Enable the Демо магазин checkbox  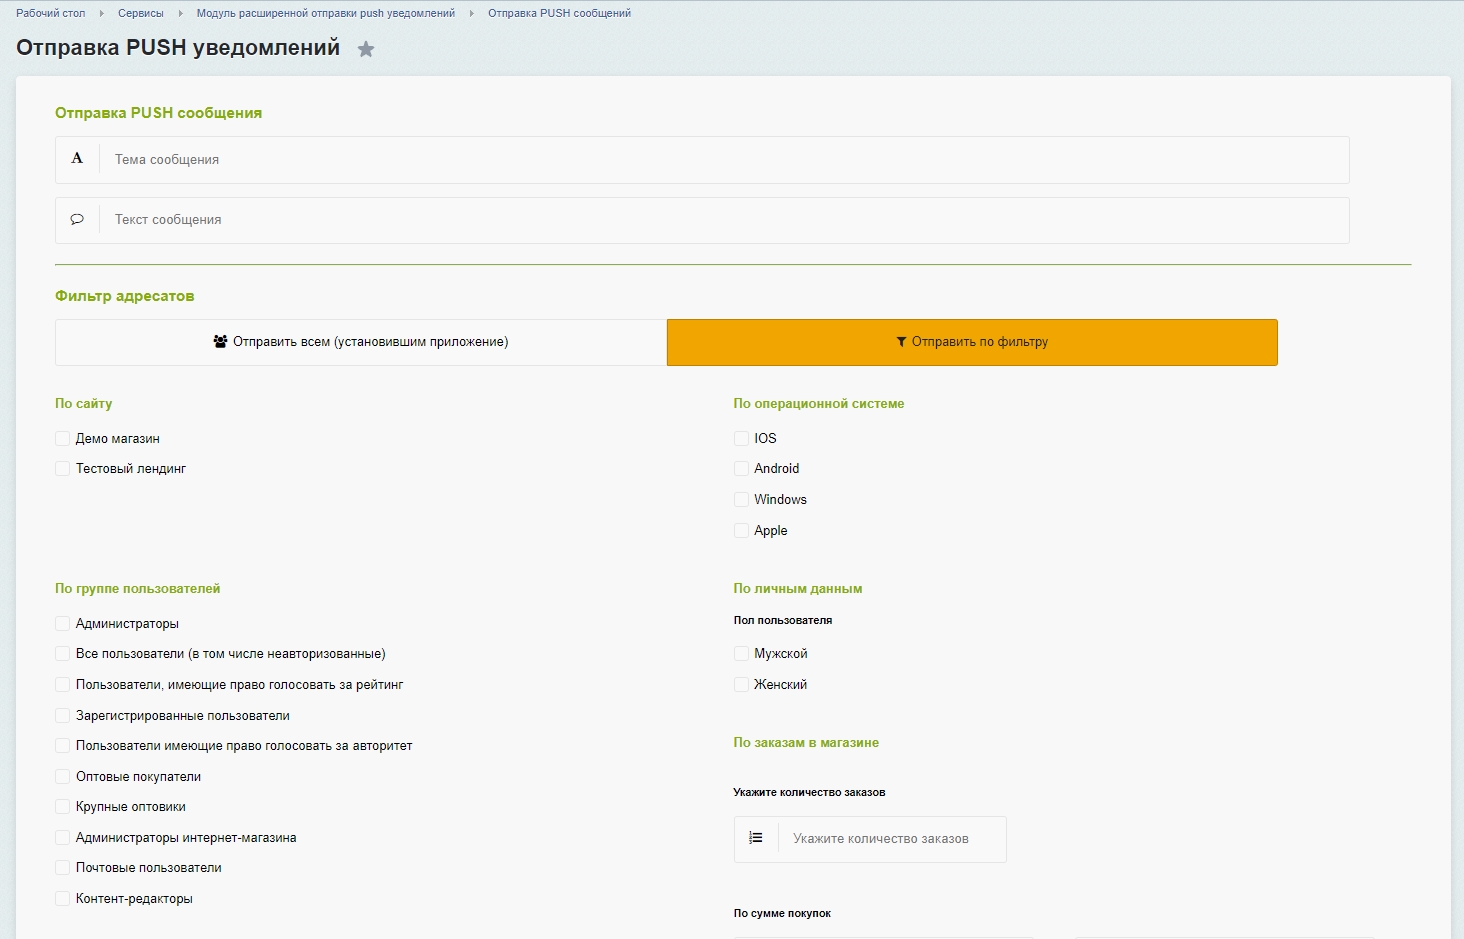click(x=63, y=439)
